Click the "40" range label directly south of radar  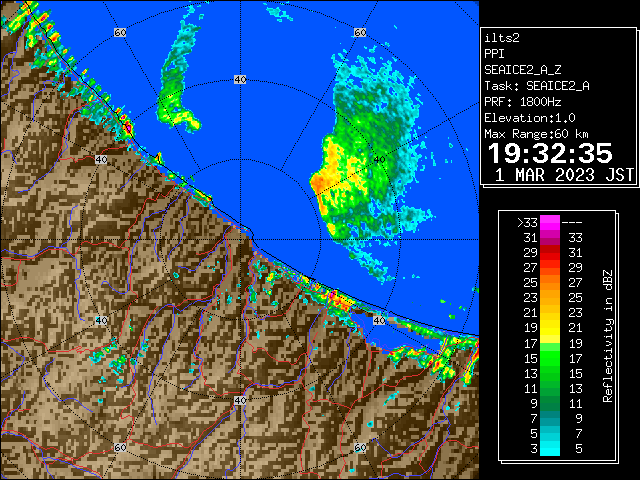240,400
